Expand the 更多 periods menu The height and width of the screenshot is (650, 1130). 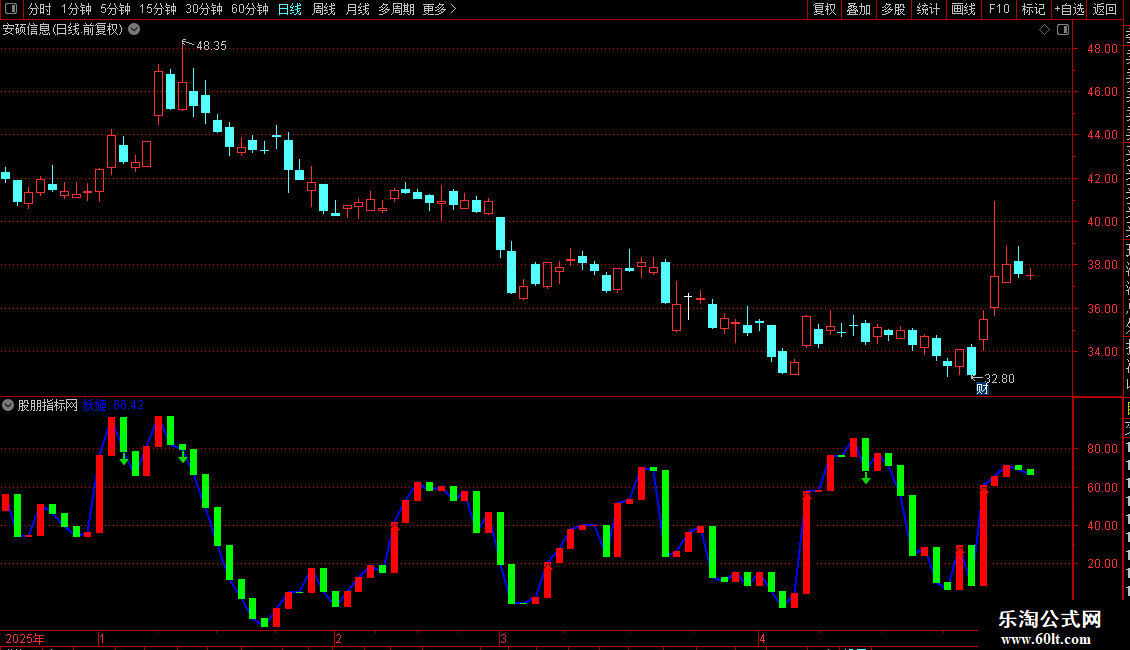(440, 9)
